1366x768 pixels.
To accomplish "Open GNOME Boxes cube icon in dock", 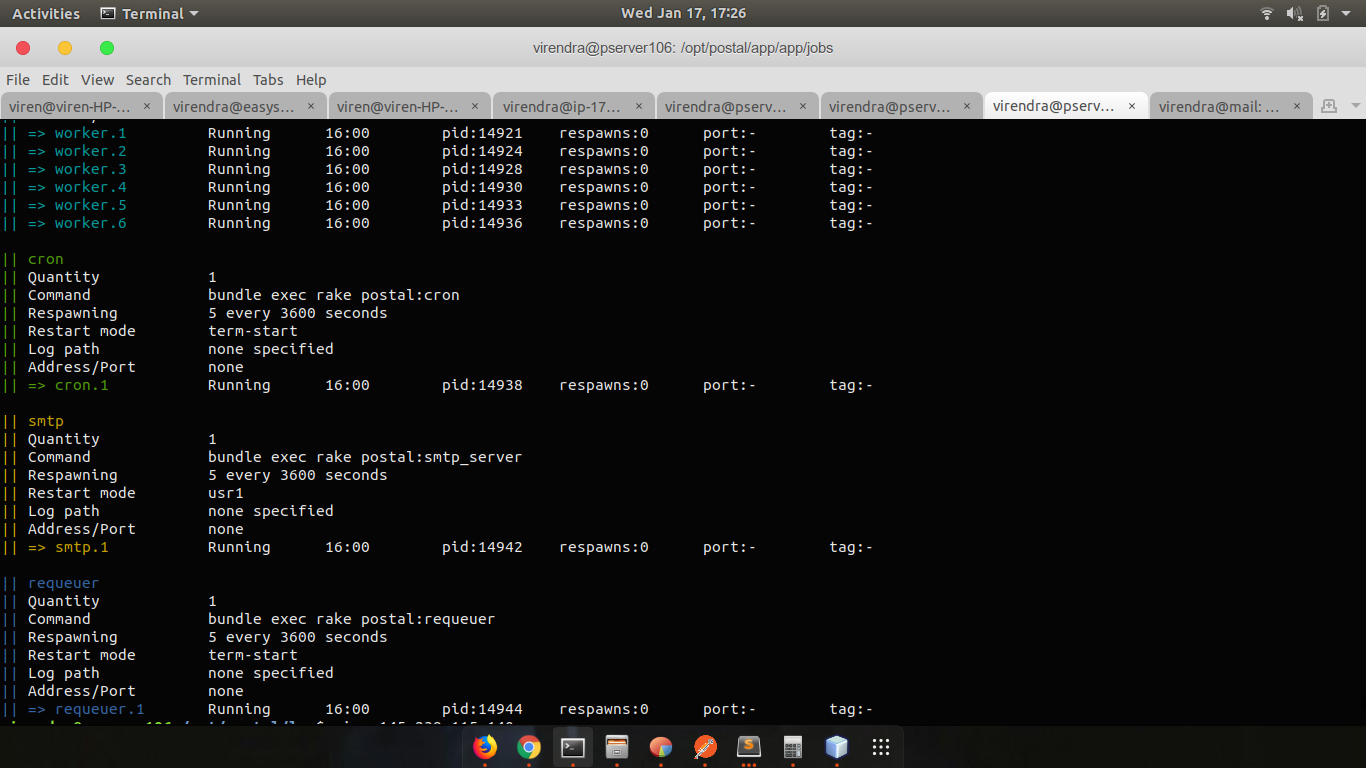I will (836, 747).
